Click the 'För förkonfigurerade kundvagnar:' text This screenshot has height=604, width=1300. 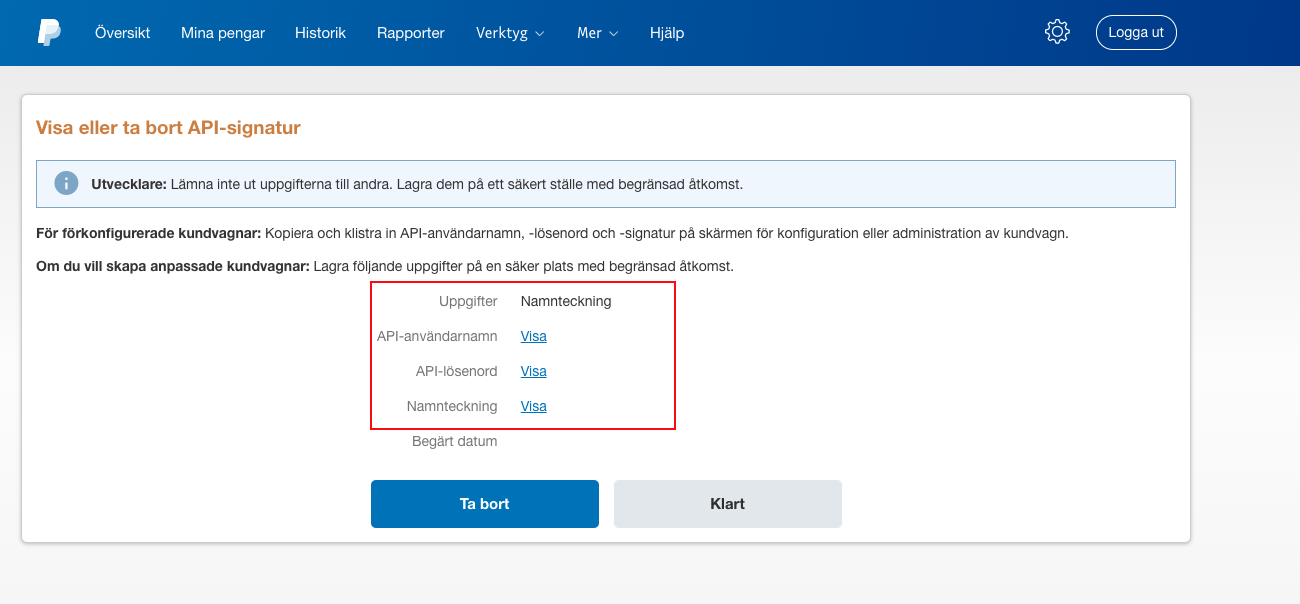(148, 233)
